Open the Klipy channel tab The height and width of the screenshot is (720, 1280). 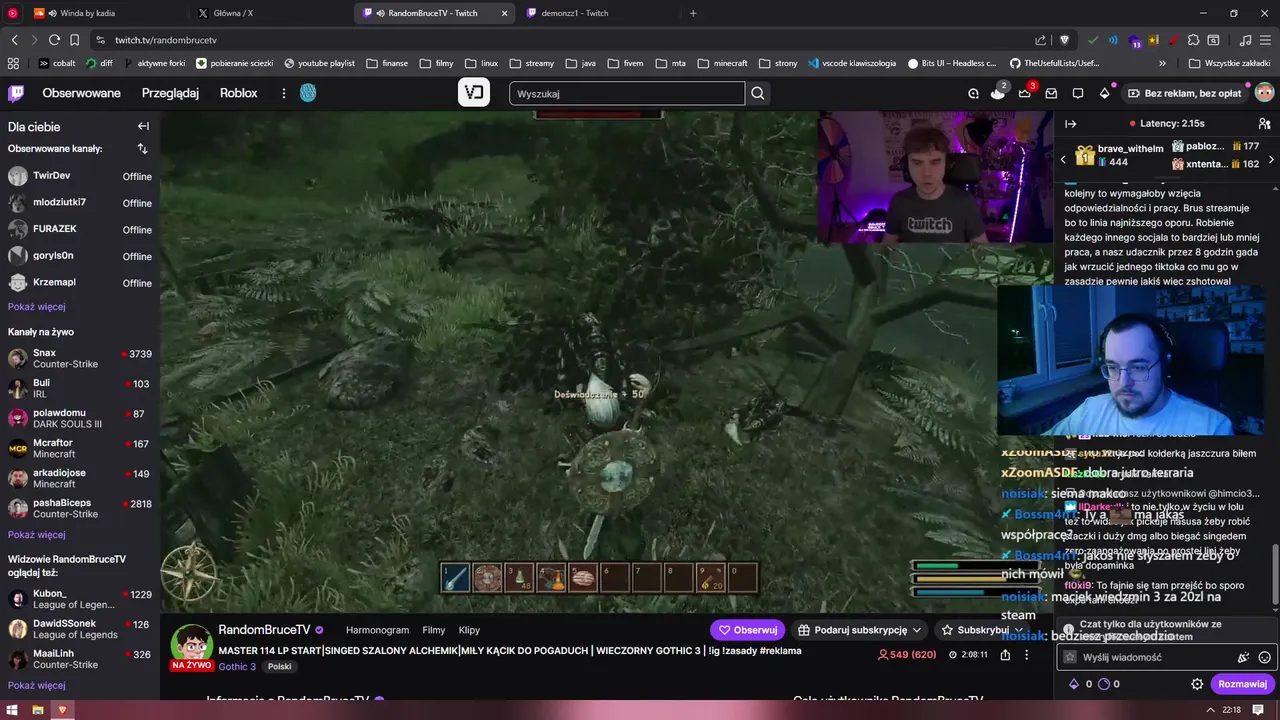pyautogui.click(x=469, y=630)
